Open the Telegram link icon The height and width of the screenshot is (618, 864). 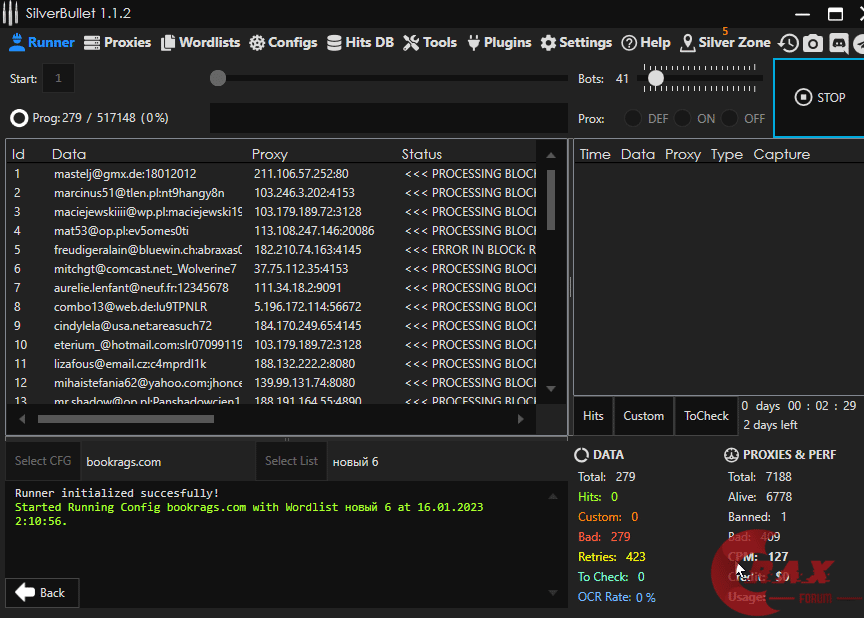[859, 43]
